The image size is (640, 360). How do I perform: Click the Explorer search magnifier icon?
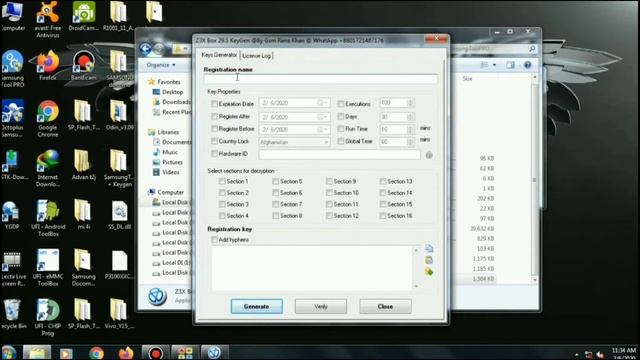(532, 49)
